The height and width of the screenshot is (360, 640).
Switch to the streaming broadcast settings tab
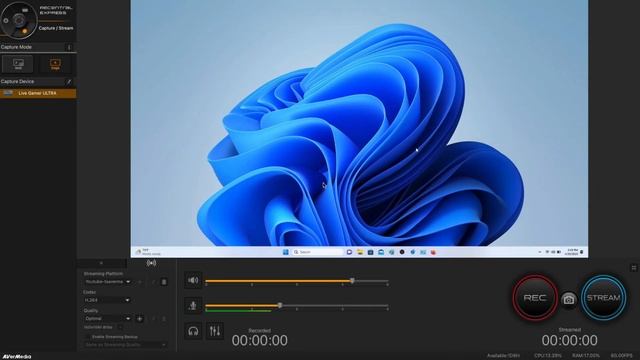tap(151, 263)
